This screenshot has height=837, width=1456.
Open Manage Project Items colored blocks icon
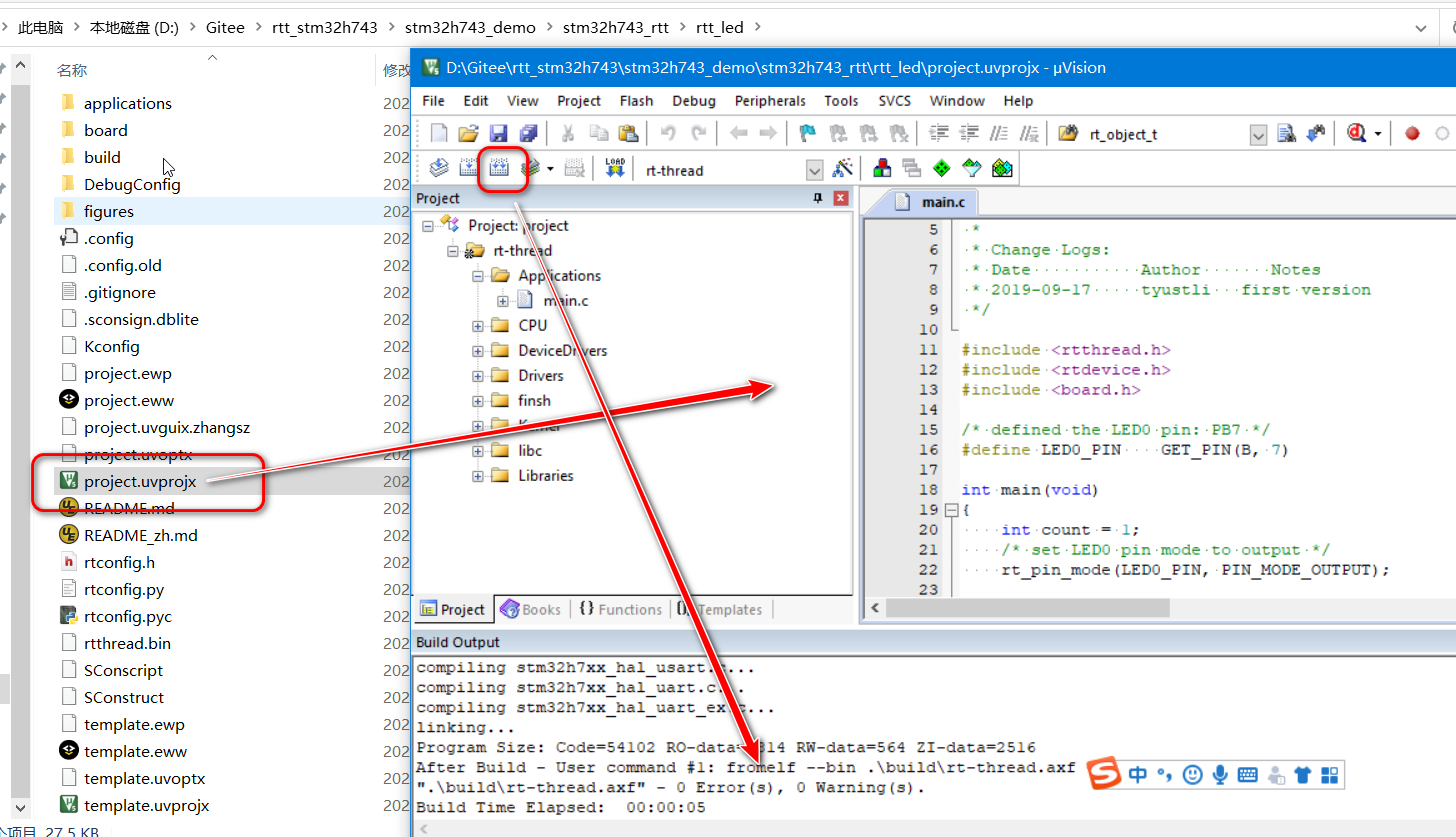pos(882,168)
